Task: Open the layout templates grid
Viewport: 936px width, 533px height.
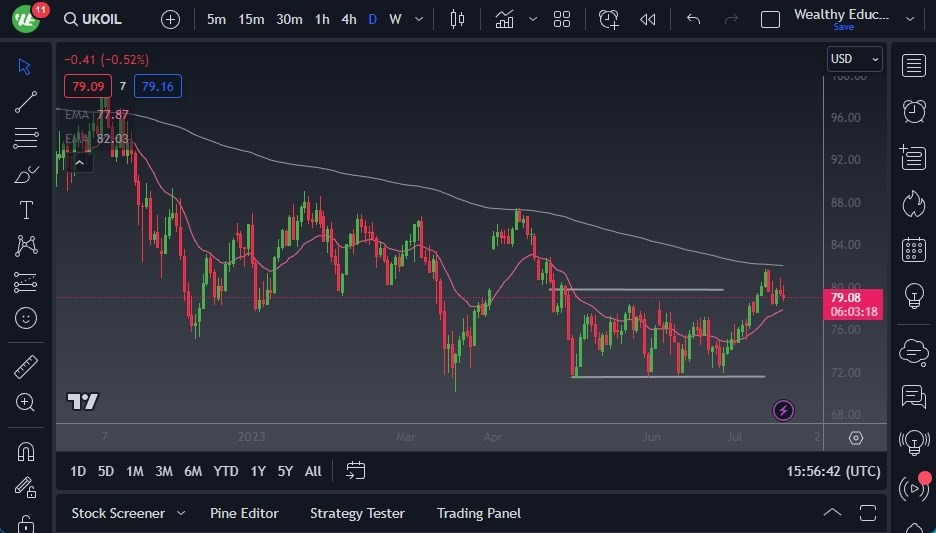Action: tap(562, 20)
